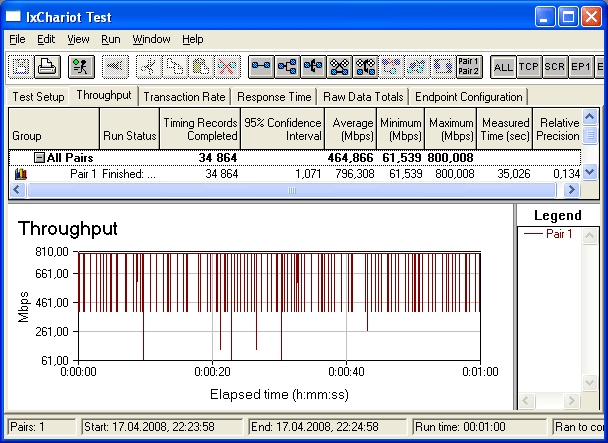Click the Pair 1 row chart icon
Image resolution: width=608 pixels, height=443 pixels.
tap(21, 174)
